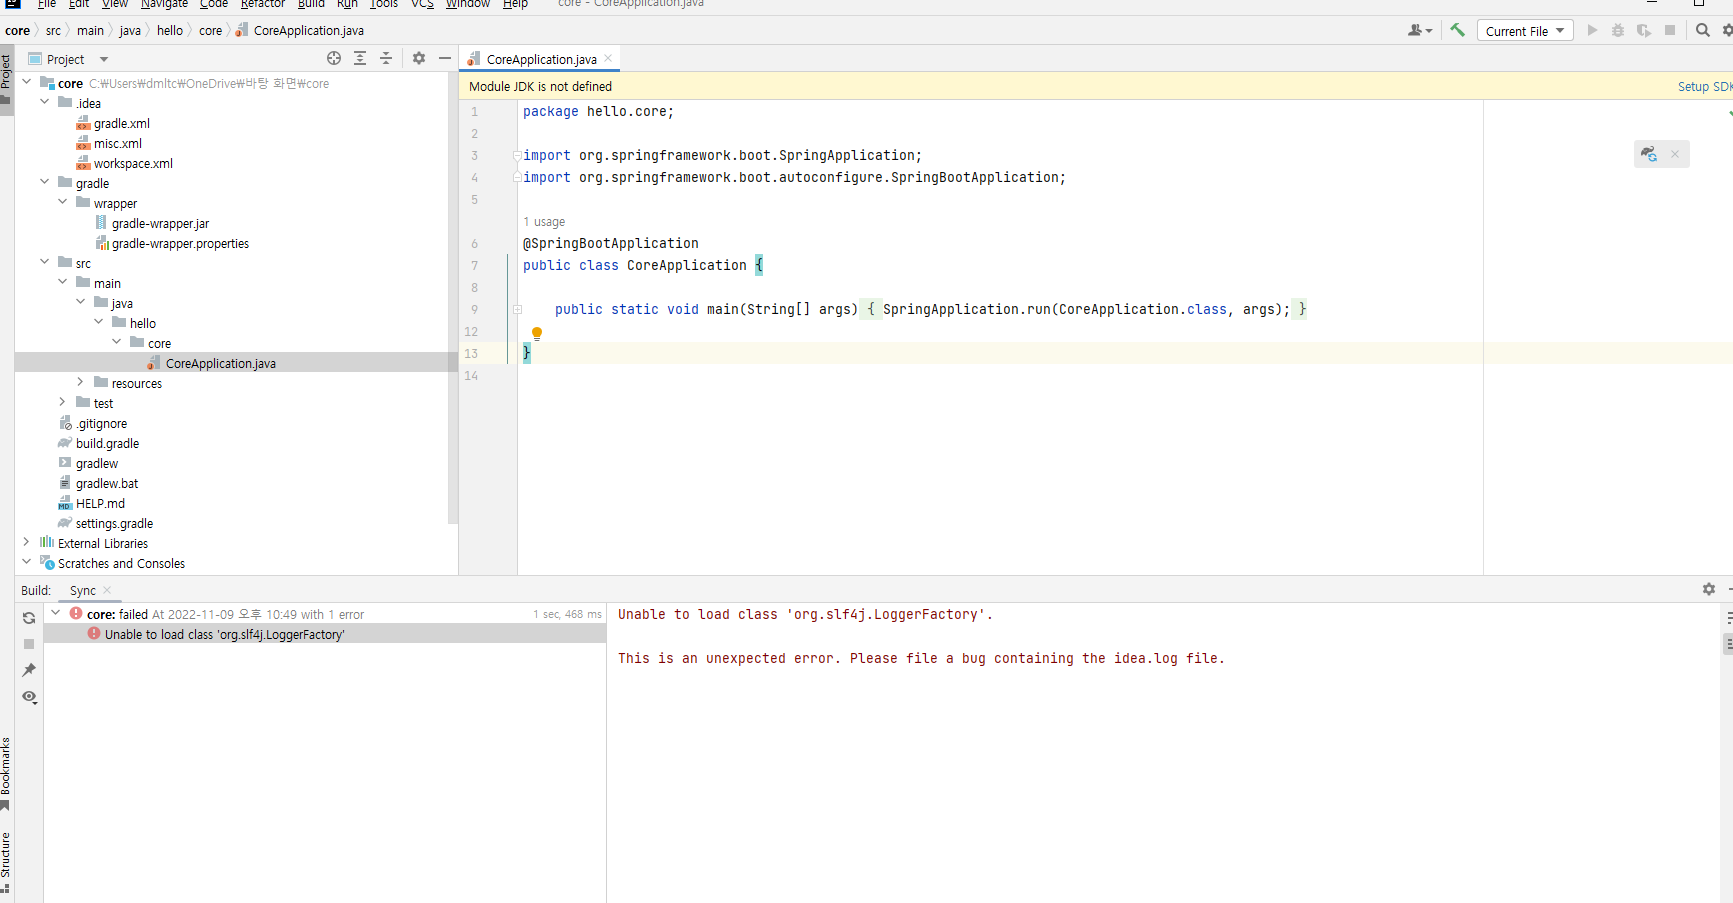The height and width of the screenshot is (903, 1733).
Task: Click the Load Gradle Changes floating icon
Action: click(x=1649, y=154)
